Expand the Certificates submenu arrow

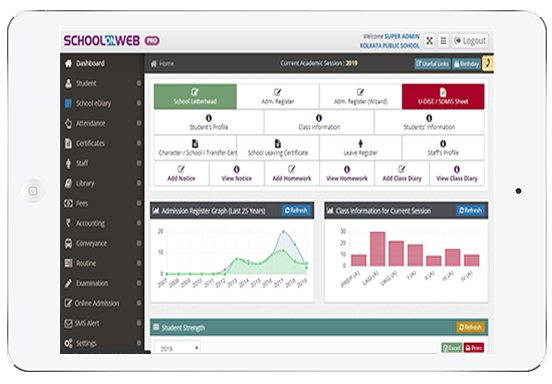click(139, 143)
